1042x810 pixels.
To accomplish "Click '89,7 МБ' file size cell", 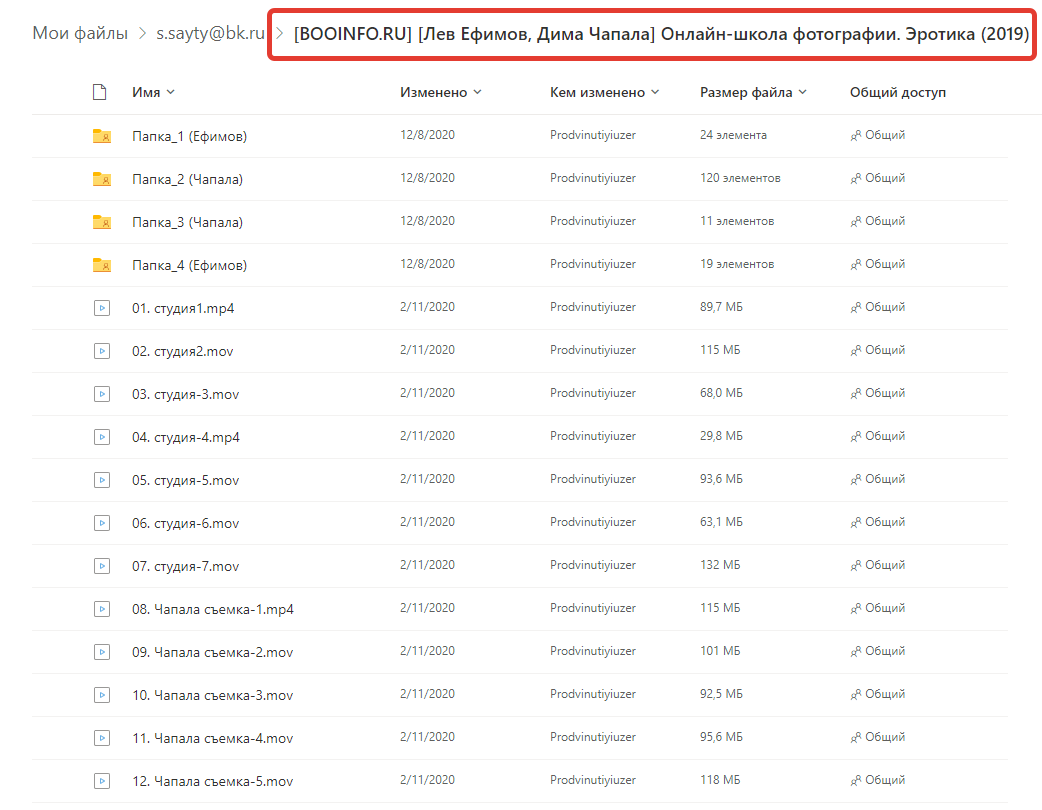I will 721,307.
